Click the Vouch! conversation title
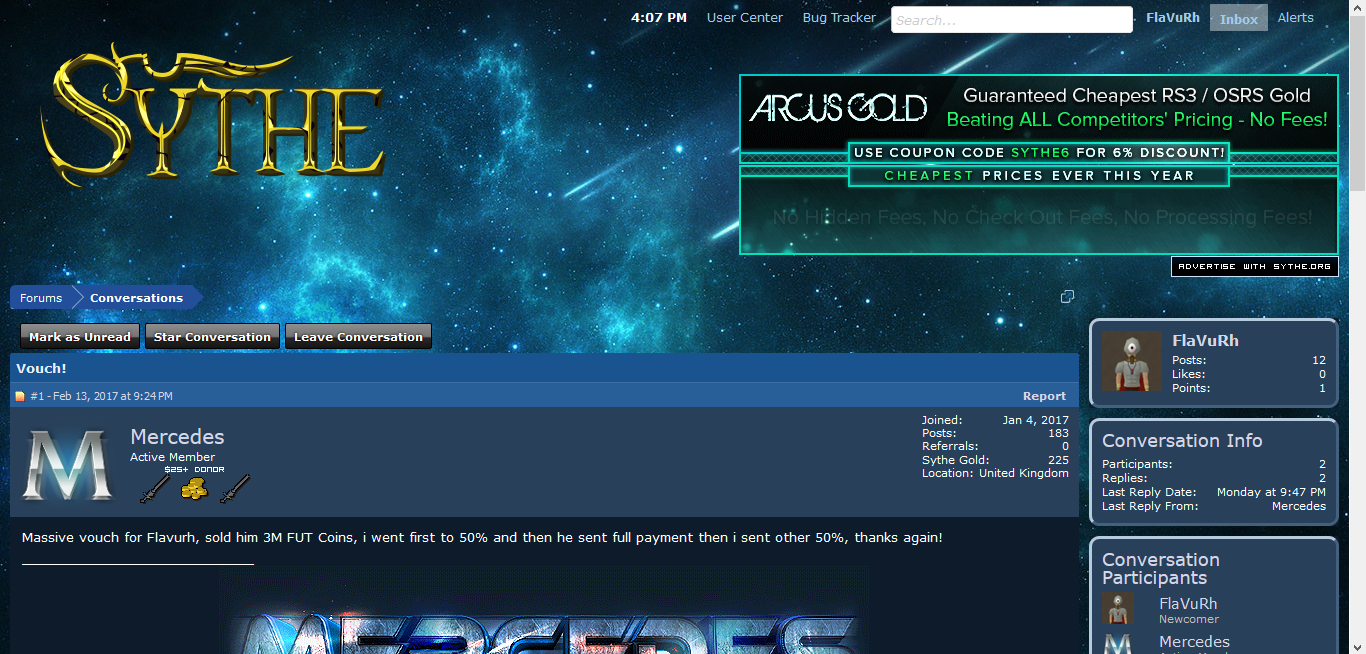 [41, 368]
